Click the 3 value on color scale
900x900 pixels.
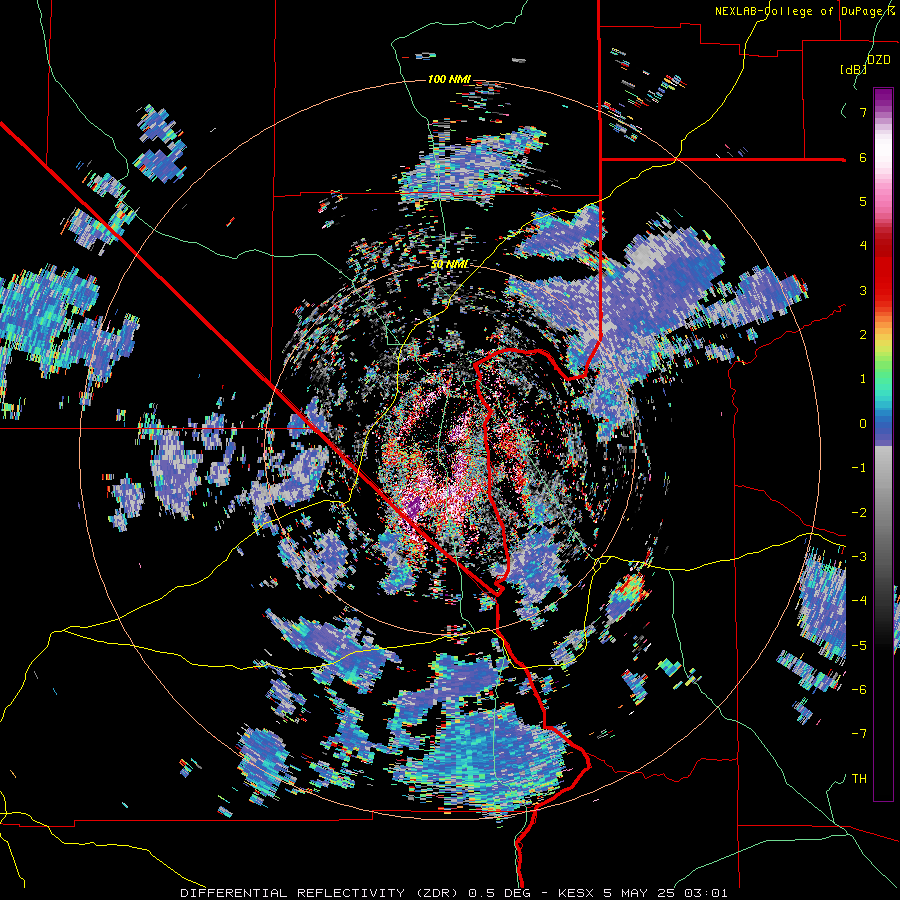pos(863,290)
